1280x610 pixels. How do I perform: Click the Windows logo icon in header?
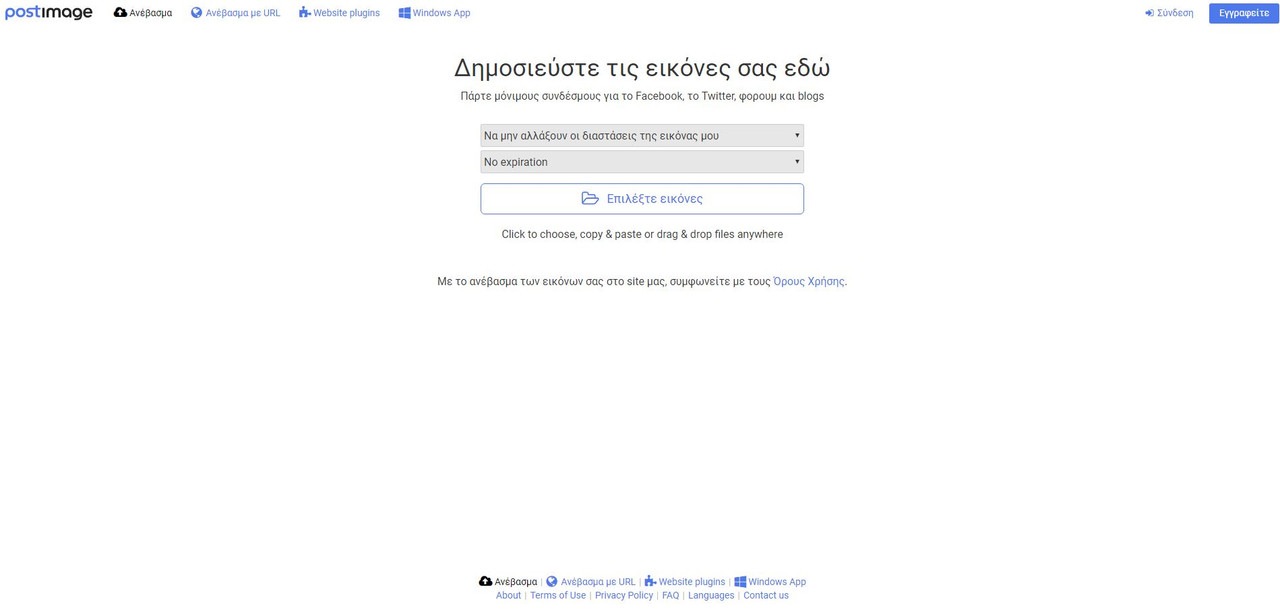(x=404, y=13)
